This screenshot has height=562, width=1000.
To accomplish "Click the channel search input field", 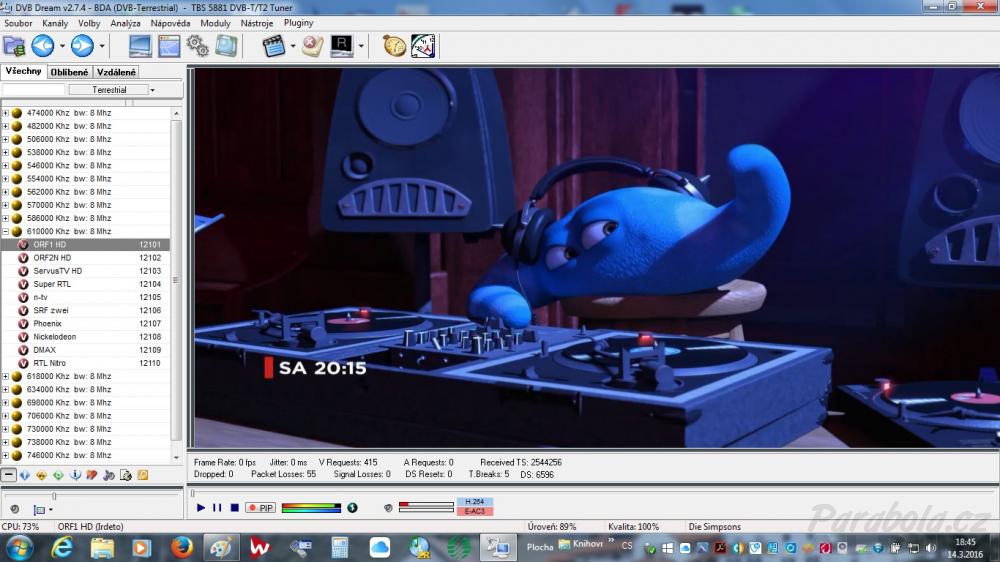I will [34, 90].
